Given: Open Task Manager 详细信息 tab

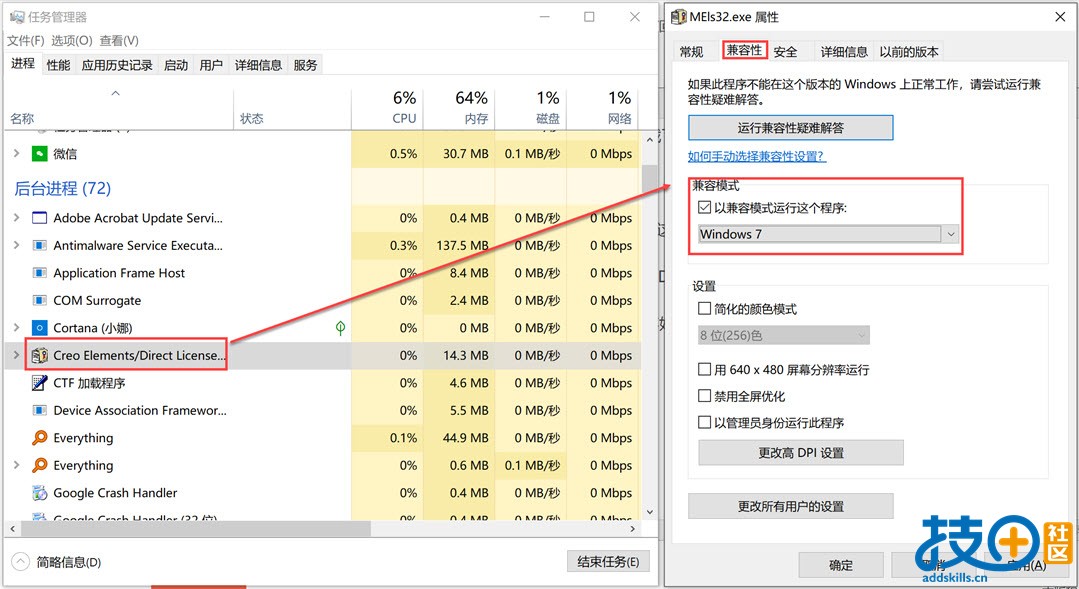Looking at the screenshot, I should (258, 65).
